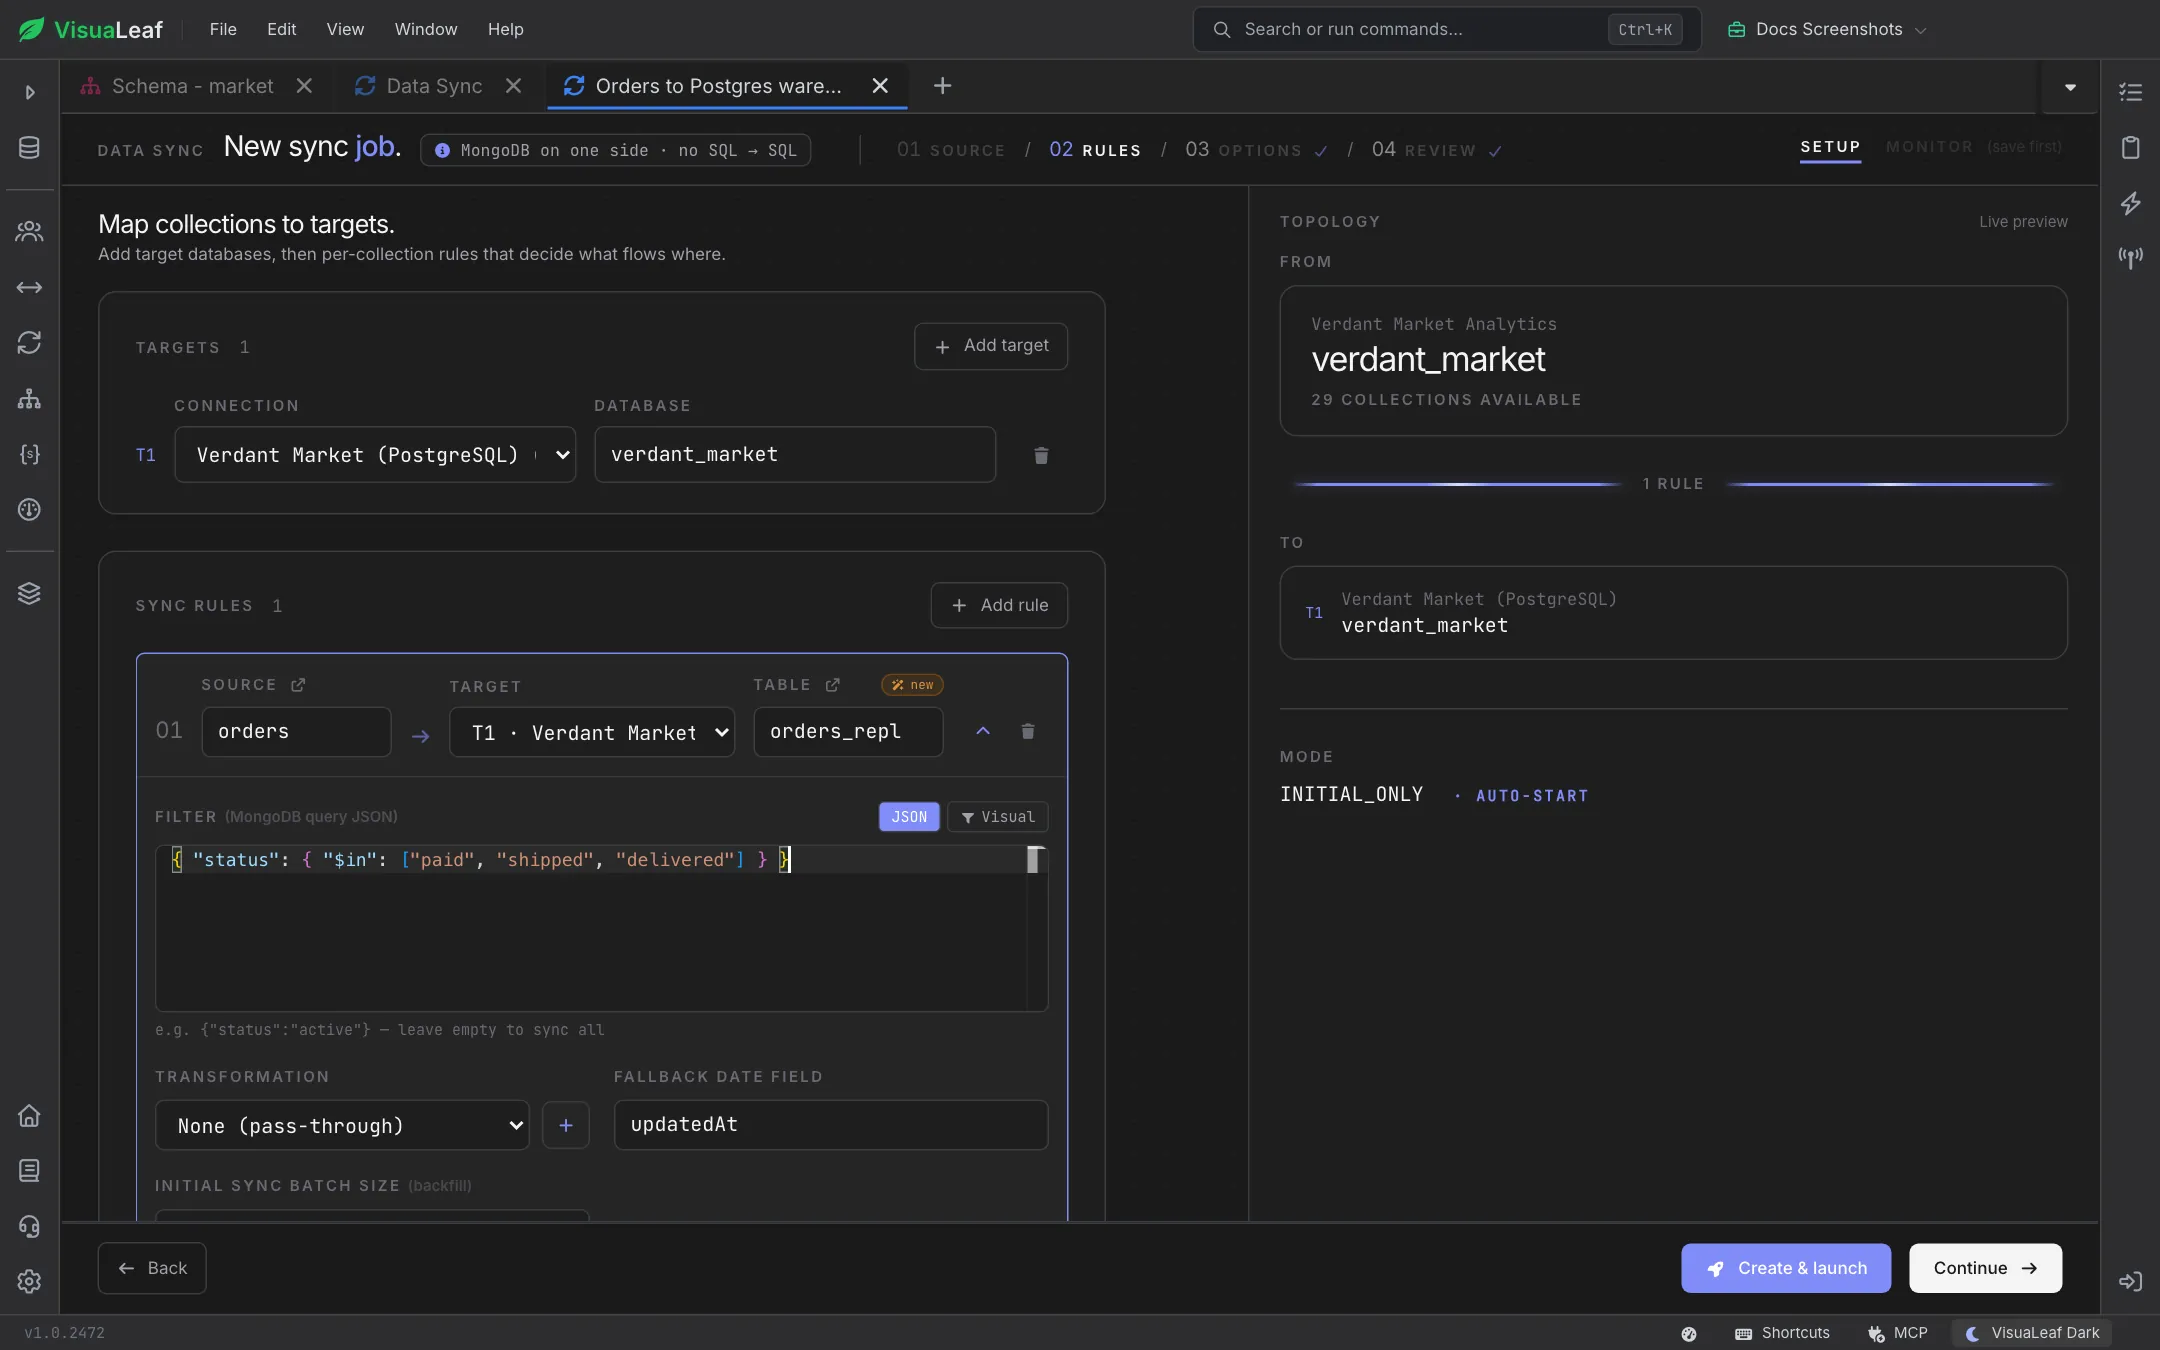The height and width of the screenshot is (1350, 2160).
Task: Delete target T1 with trash icon
Action: [1041, 455]
